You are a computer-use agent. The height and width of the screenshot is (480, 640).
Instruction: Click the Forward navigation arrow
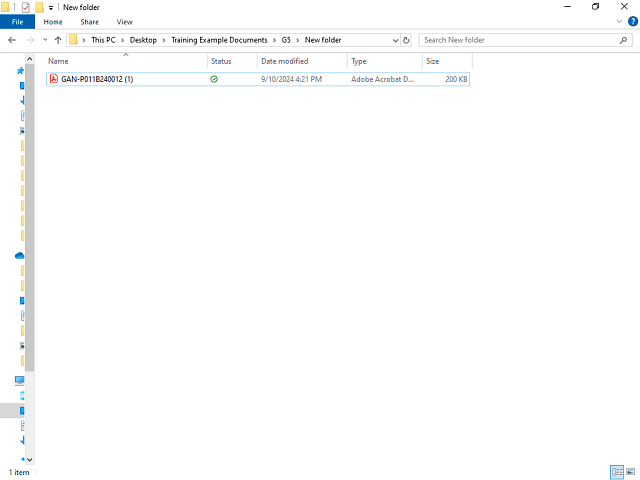pos(30,40)
